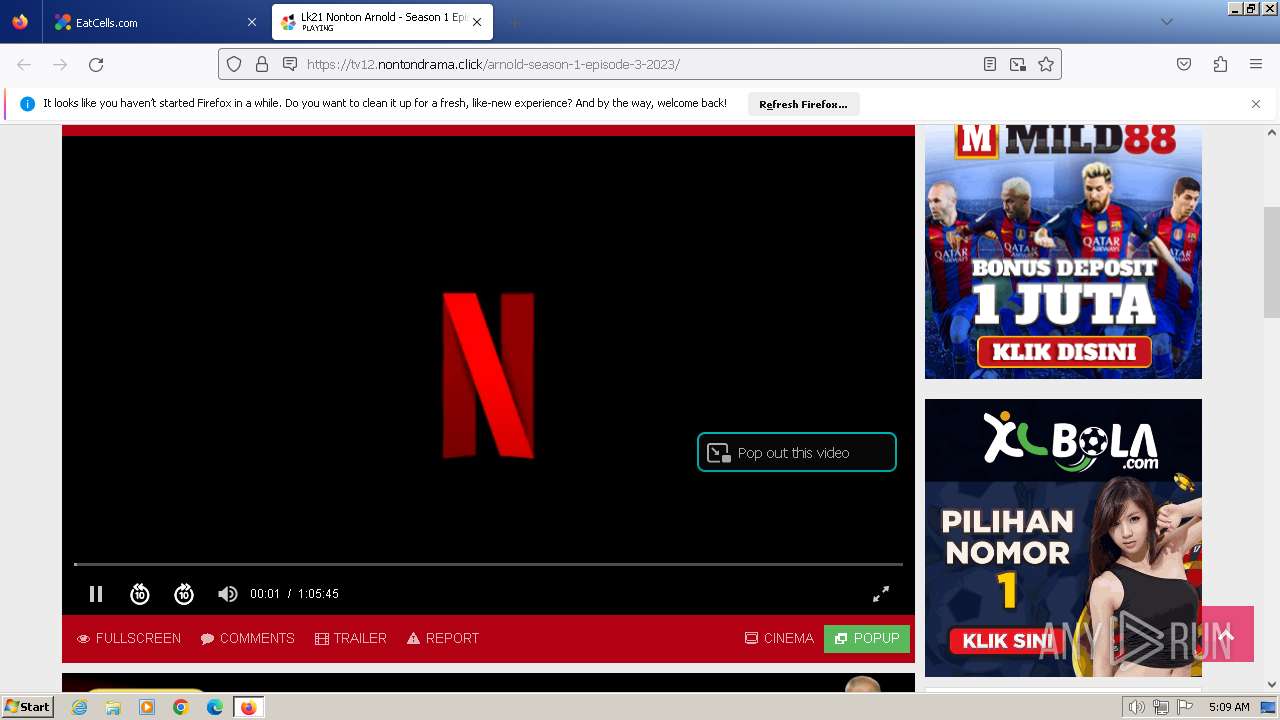The image size is (1280, 720).
Task: Open the Firefox application menu
Action: click(x=1256, y=64)
